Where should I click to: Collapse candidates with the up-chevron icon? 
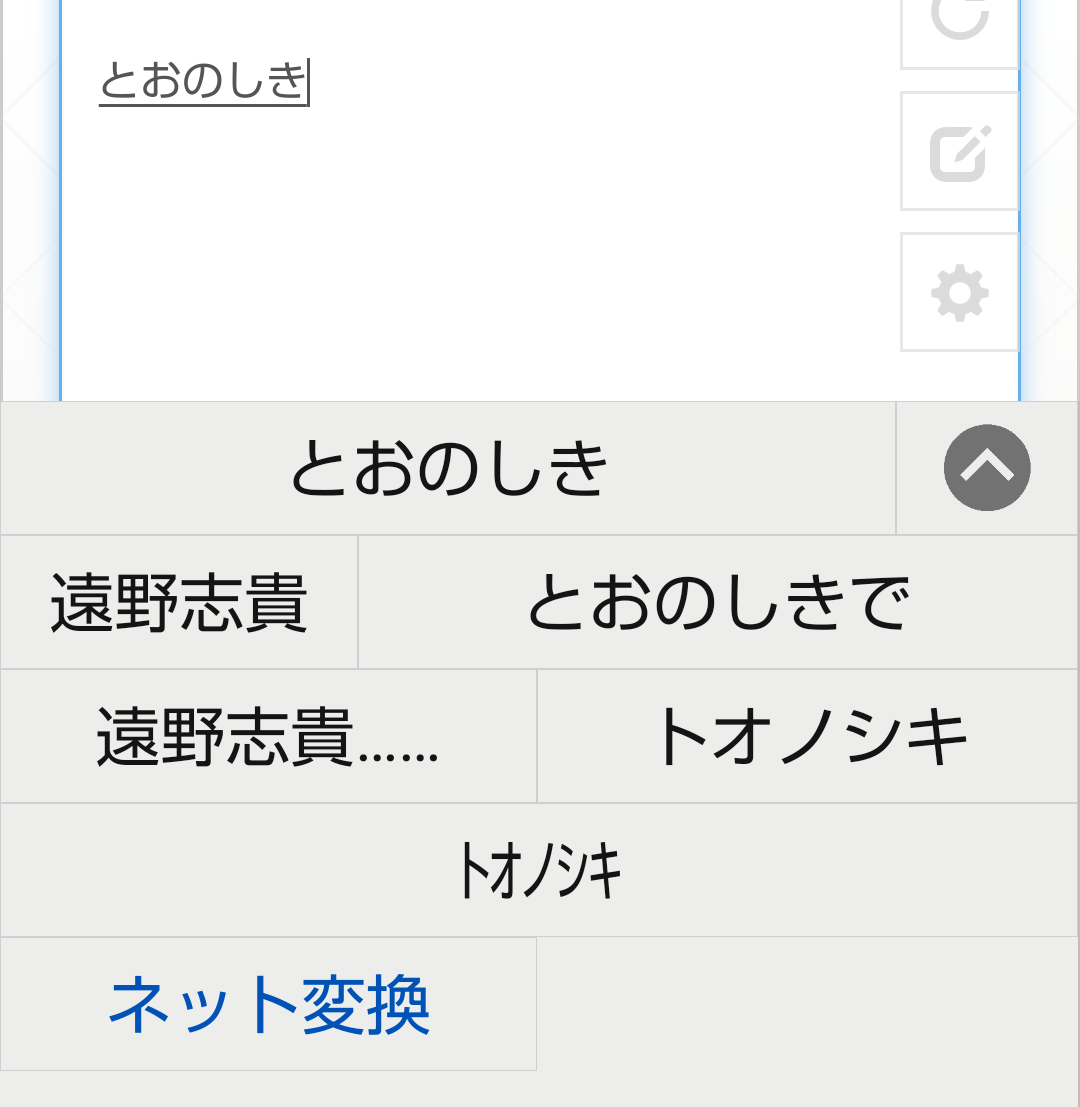click(986, 468)
